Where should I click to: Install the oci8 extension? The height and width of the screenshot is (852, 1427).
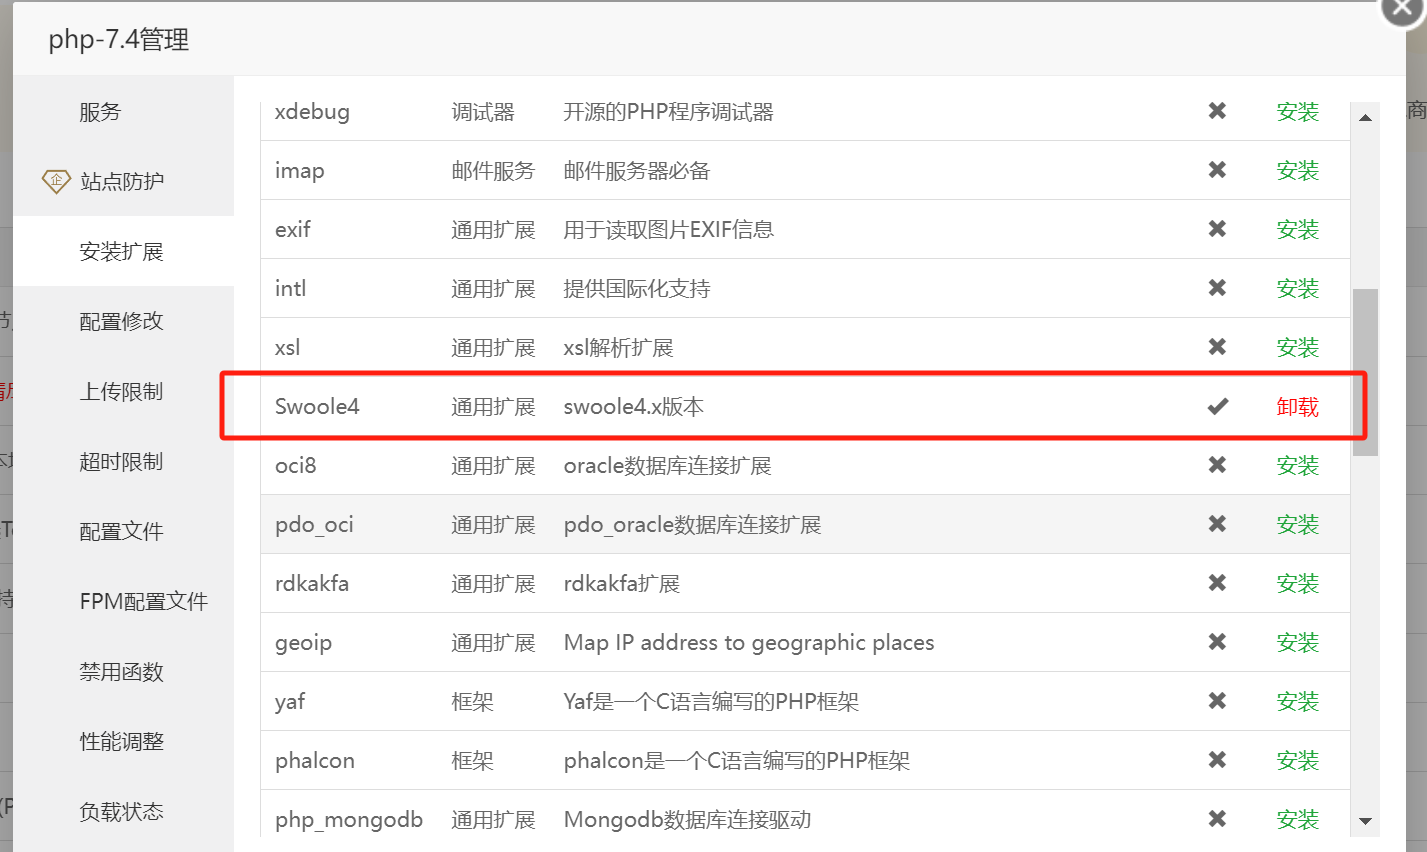pos(1298,465)
